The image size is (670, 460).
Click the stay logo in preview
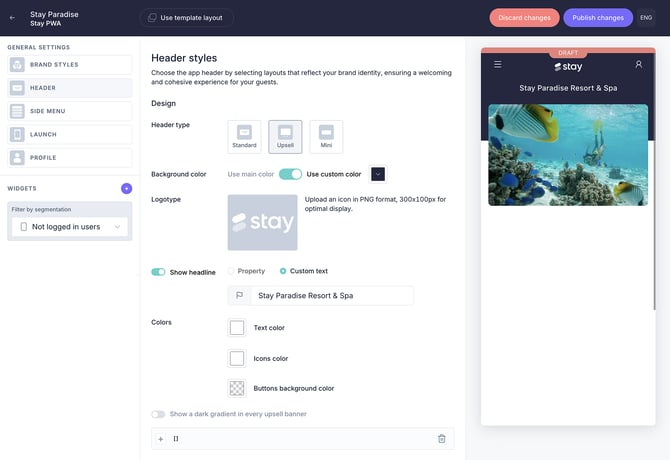tap(568, 67)
